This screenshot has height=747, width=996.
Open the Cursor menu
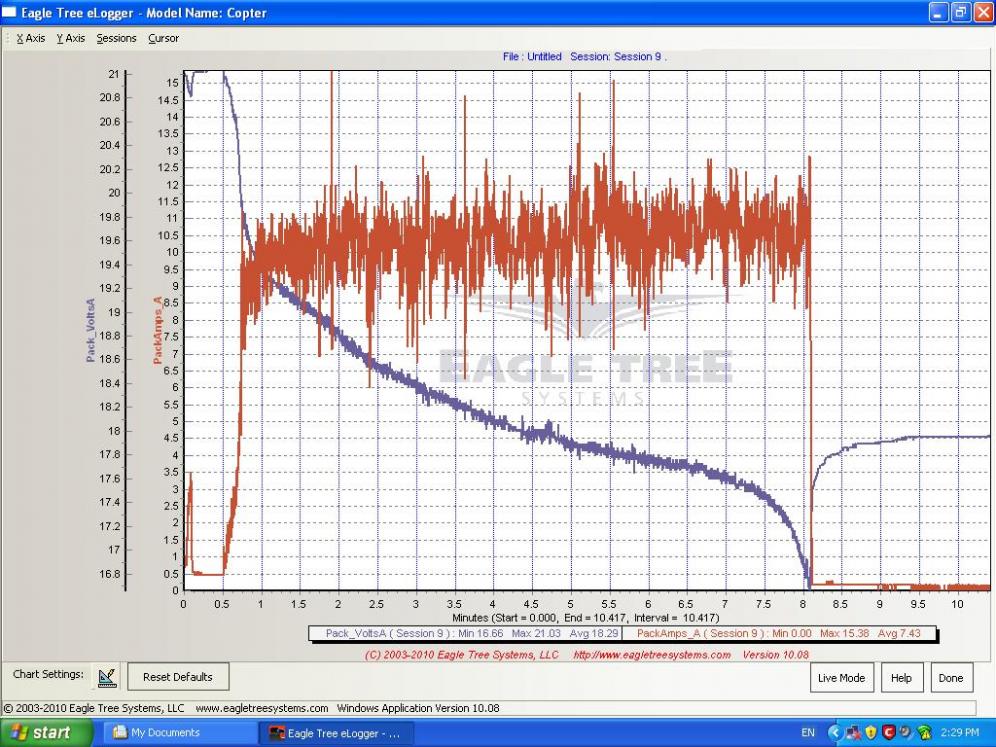[x=163, y=38]
